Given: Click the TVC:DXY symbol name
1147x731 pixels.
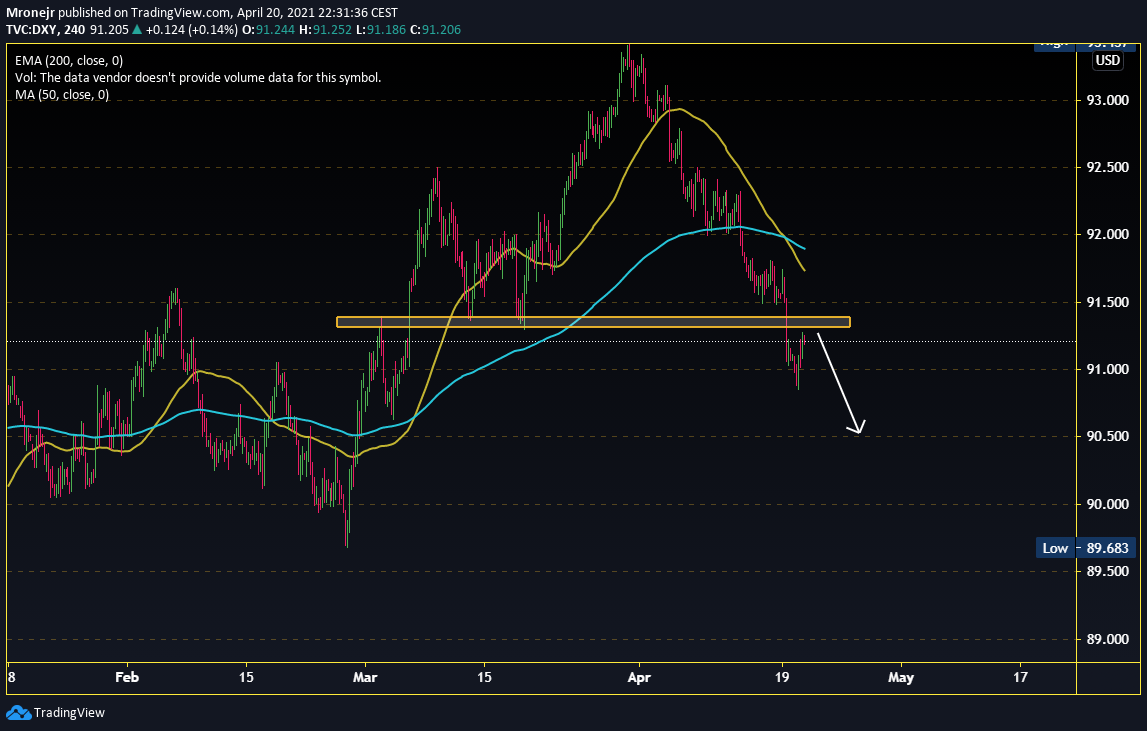Looking at the screenshot, I should pyautogui.click(x=36, y=30).
